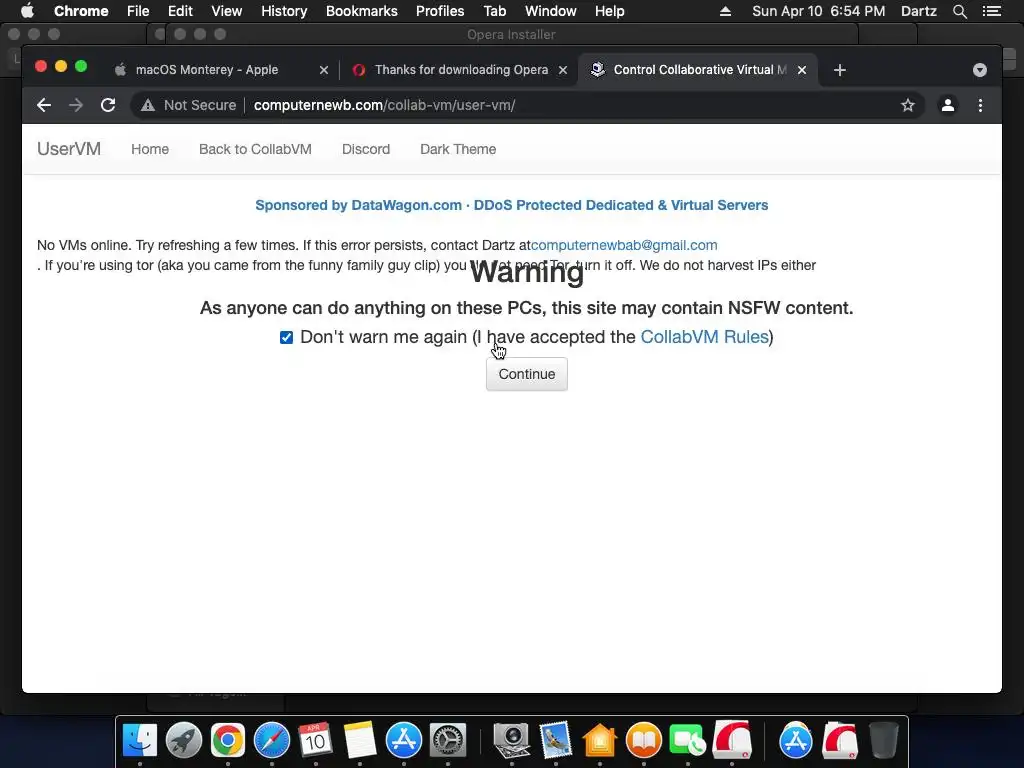Click the browser forward arrow
The width and height of the screenshot is (1024, 768).
[x=76, y=105]
